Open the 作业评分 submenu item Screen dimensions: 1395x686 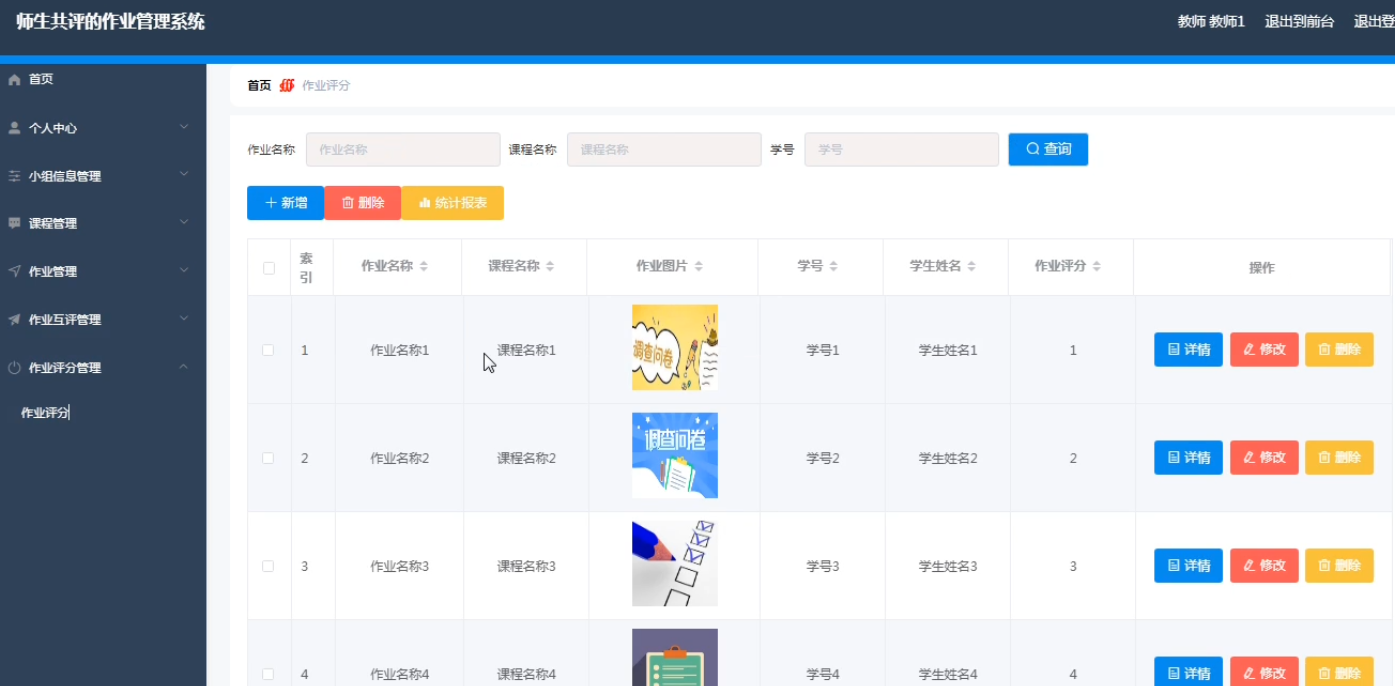[45, 410]
